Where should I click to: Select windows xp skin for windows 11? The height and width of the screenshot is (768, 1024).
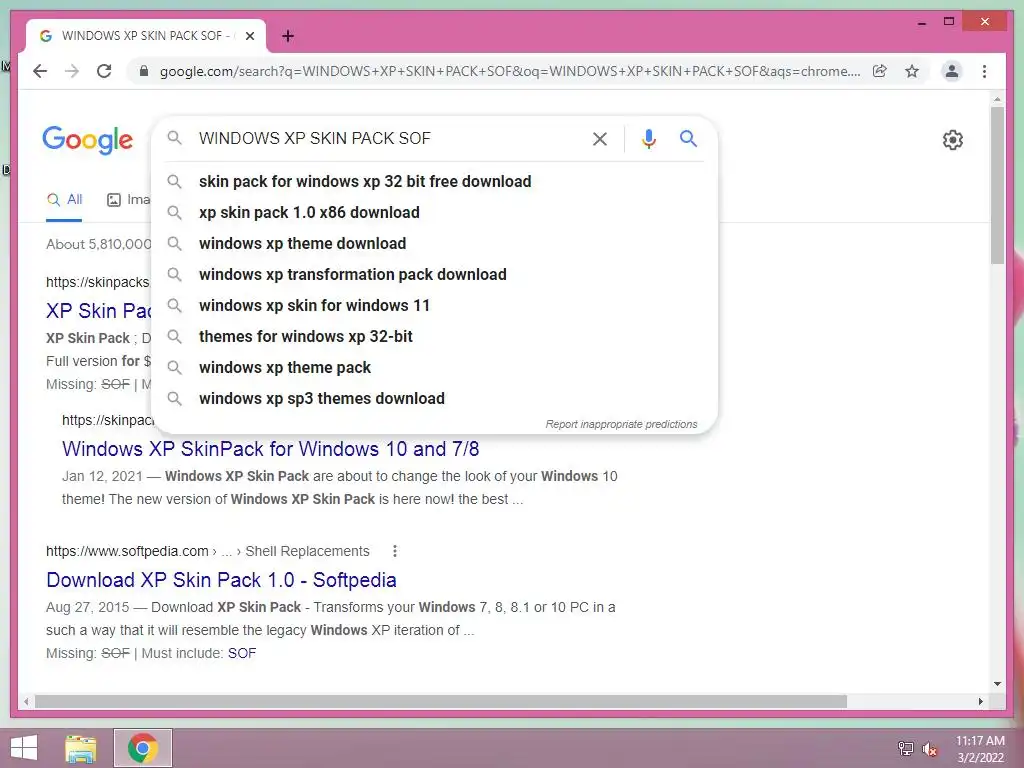pos(434,306)
